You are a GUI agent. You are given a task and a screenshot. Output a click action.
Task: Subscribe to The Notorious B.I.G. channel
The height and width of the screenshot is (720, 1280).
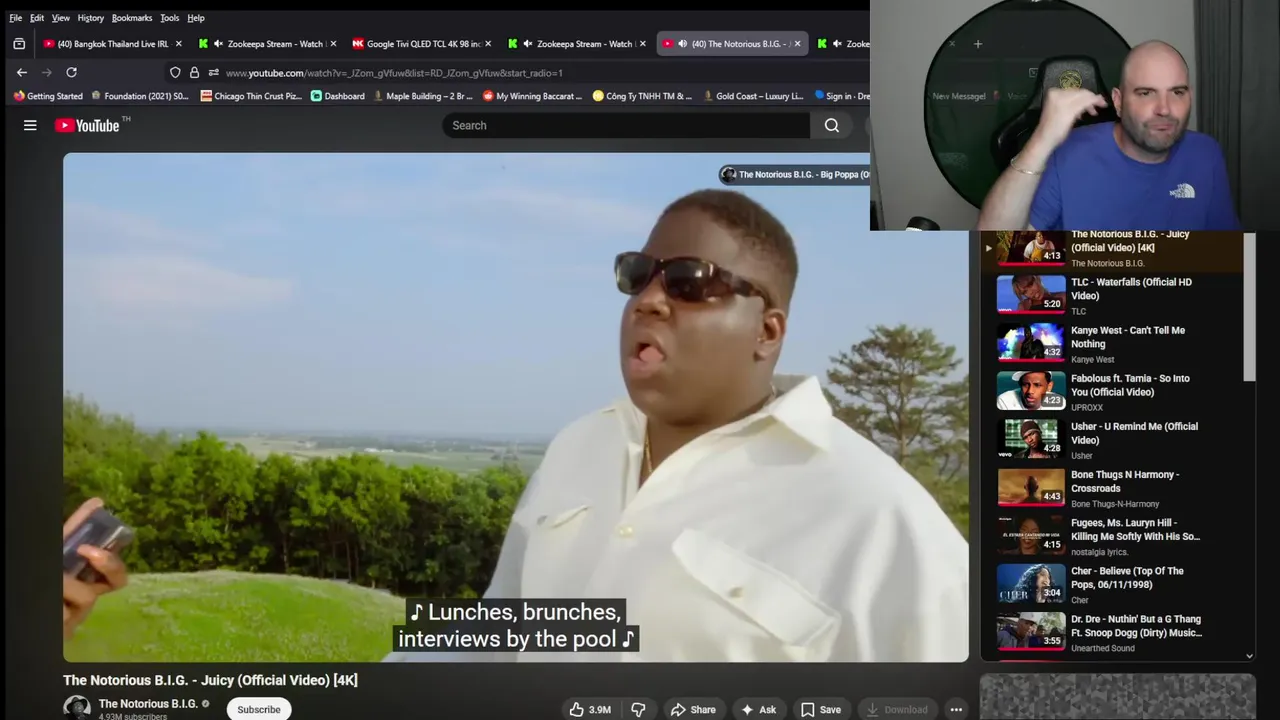(259, 709)
